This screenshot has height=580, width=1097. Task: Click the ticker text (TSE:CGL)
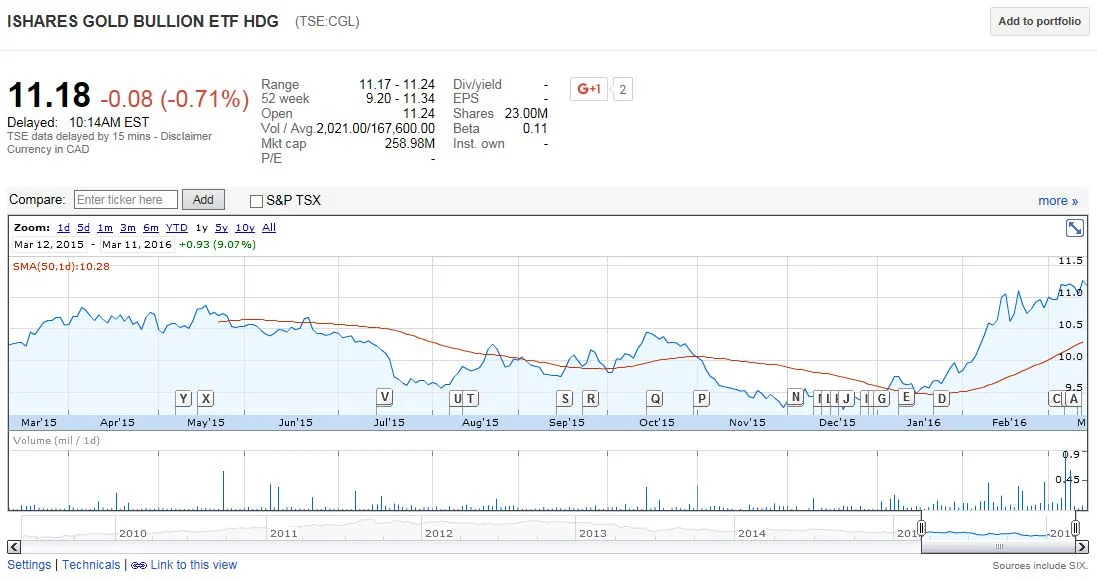click(x=327, y=22)
